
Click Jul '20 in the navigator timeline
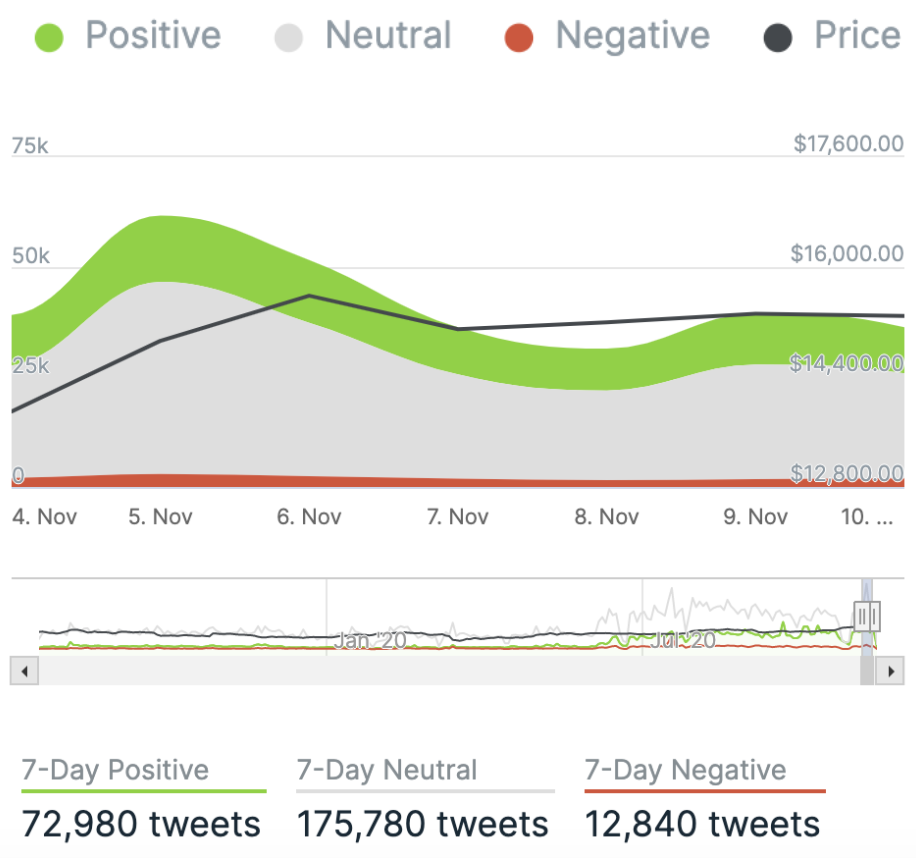click(x=682, y=640)
